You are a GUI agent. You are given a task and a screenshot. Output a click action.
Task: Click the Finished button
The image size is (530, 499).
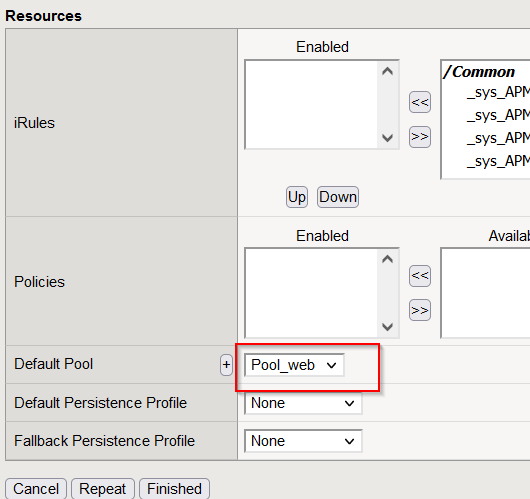[x=174, y=489]
